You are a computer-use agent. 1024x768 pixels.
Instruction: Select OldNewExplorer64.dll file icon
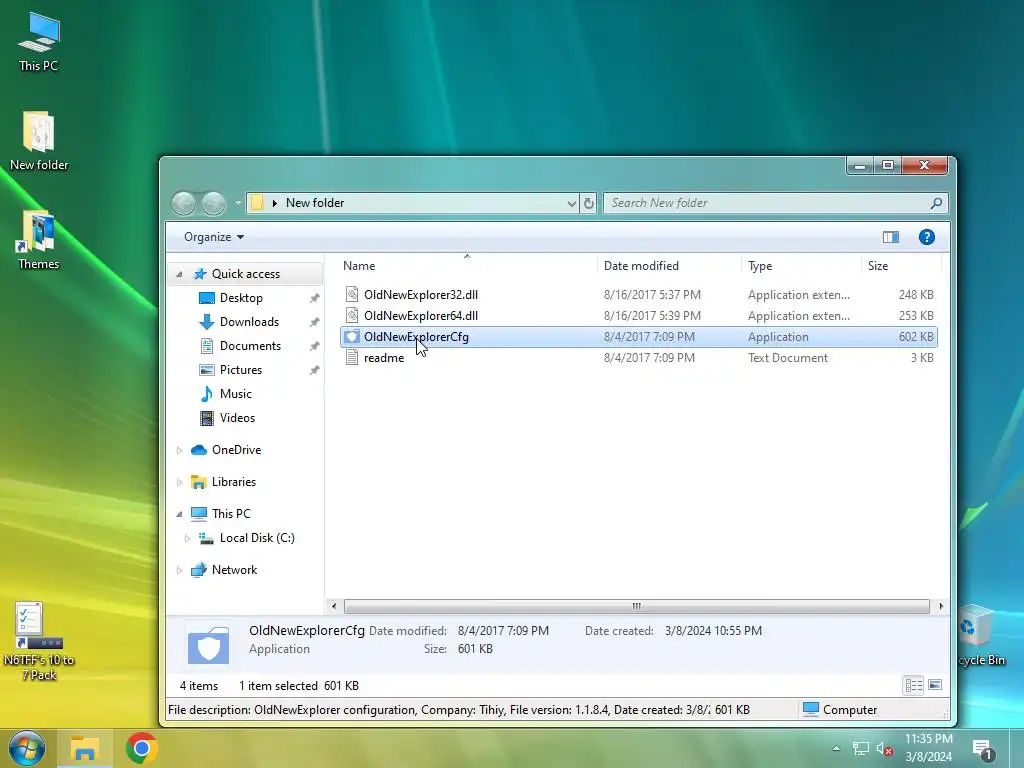coord(352,315)
